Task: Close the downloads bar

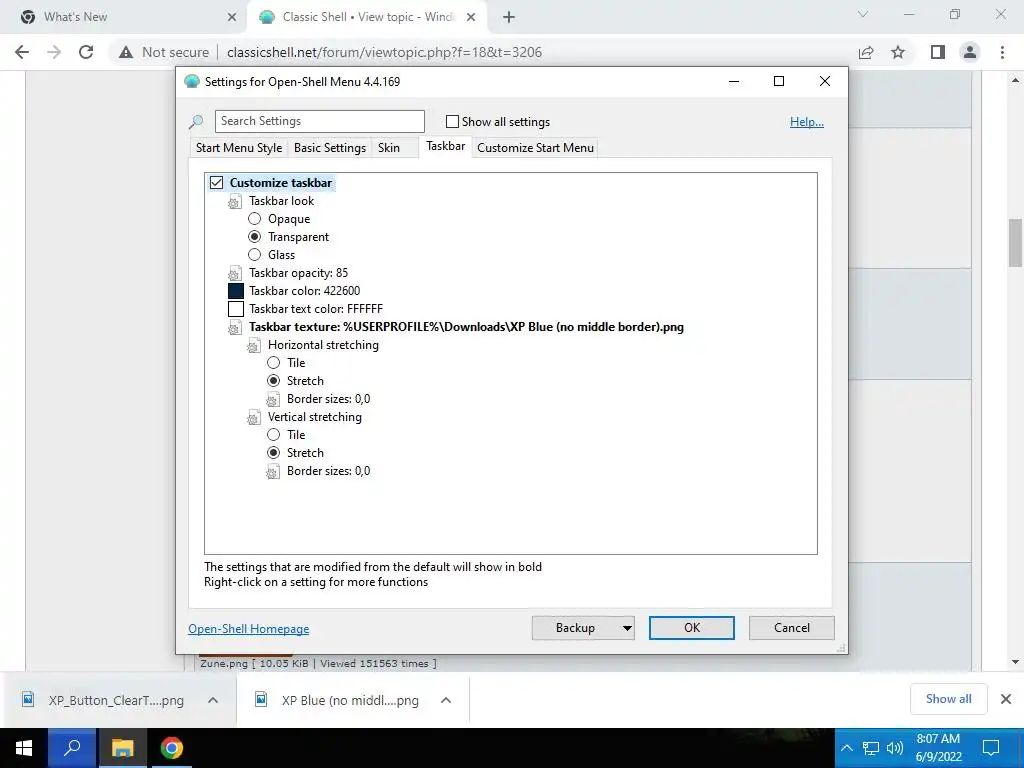Action: click(x=1006, y=699)
